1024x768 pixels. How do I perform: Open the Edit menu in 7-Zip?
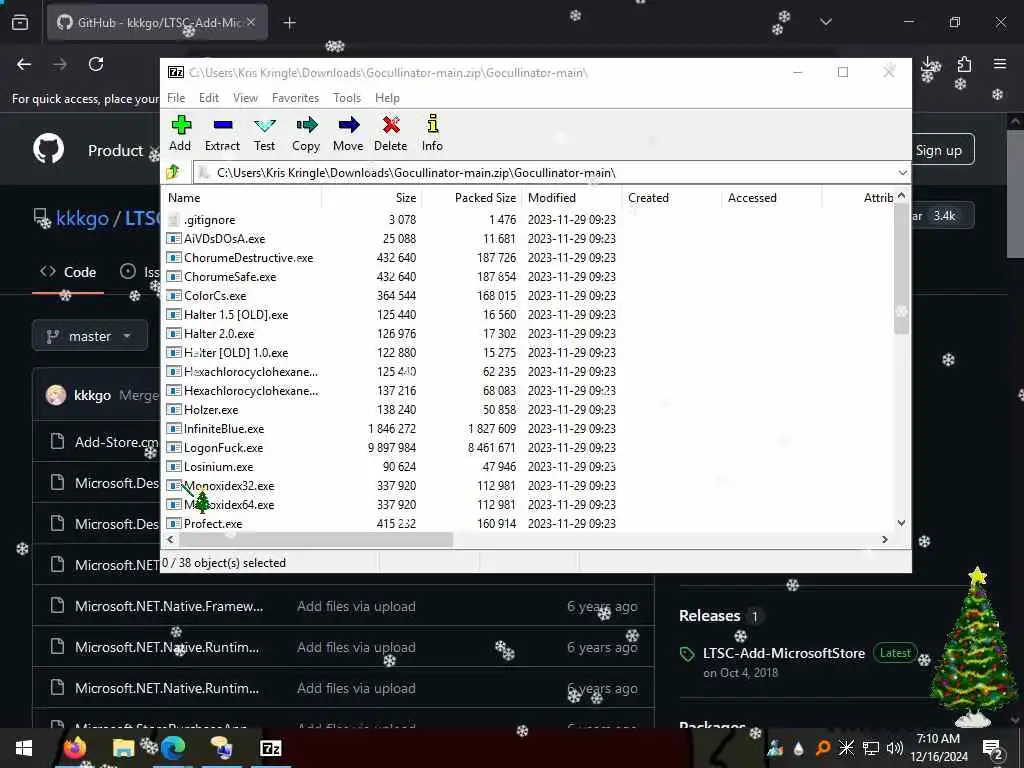tap(209, 98)
